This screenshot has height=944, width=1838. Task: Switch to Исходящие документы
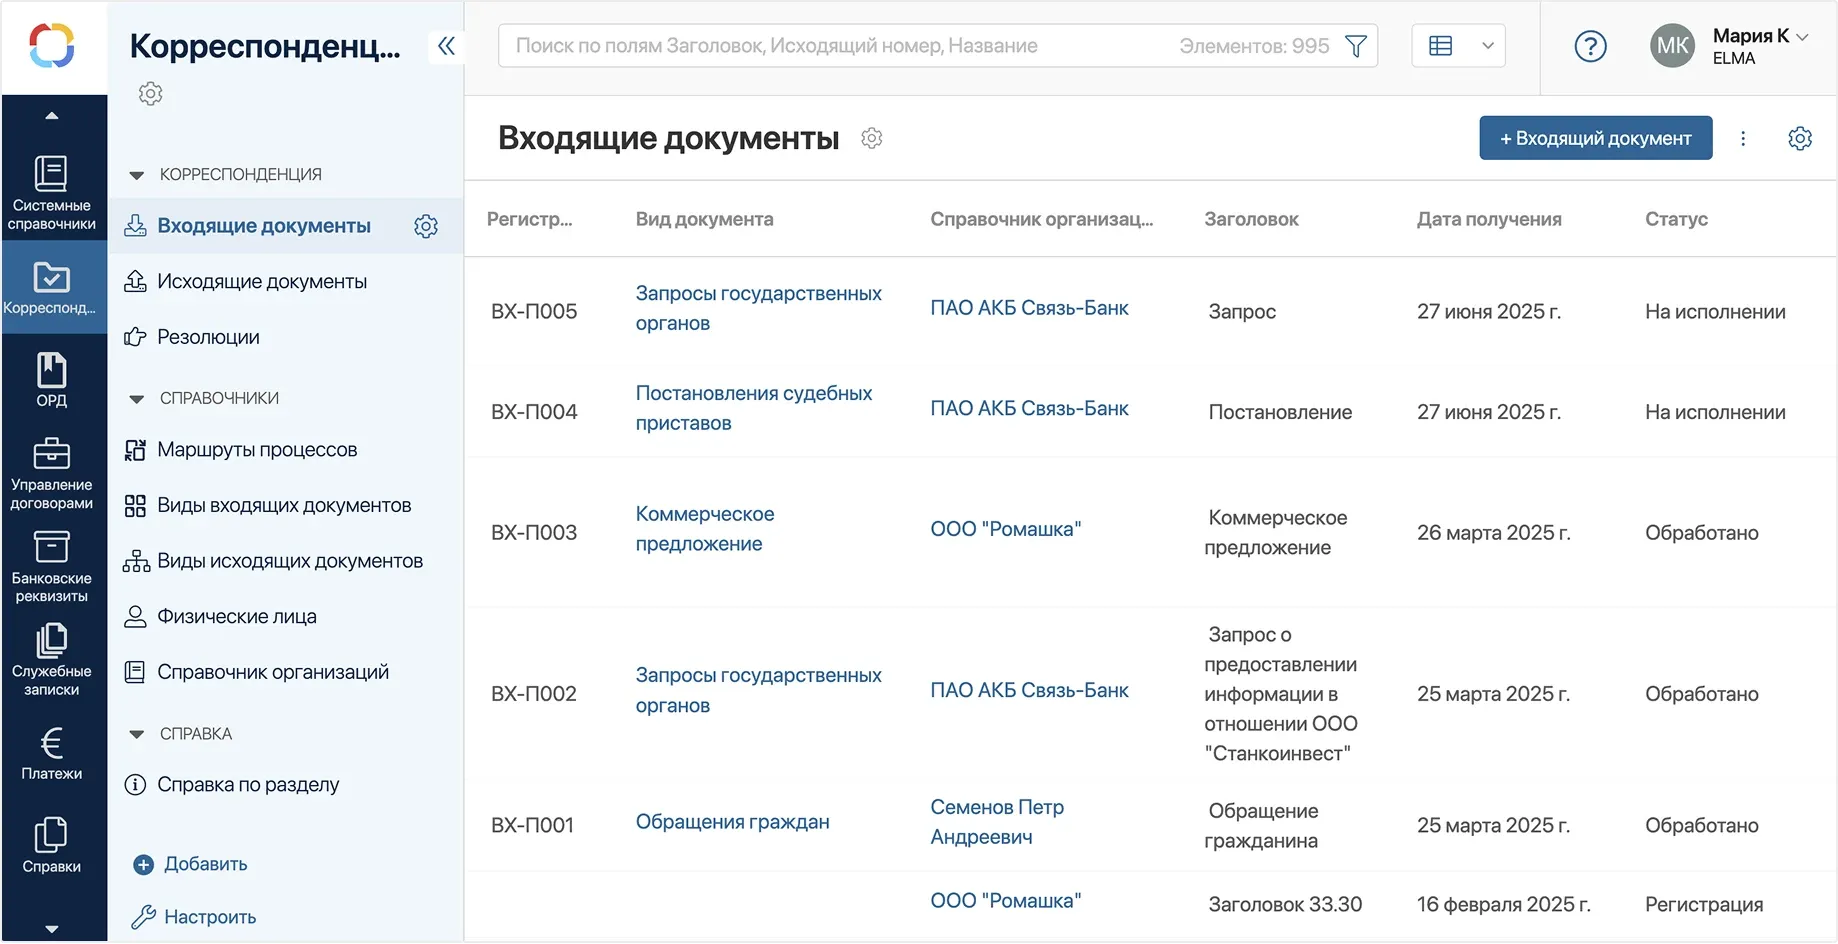(262, 281)
